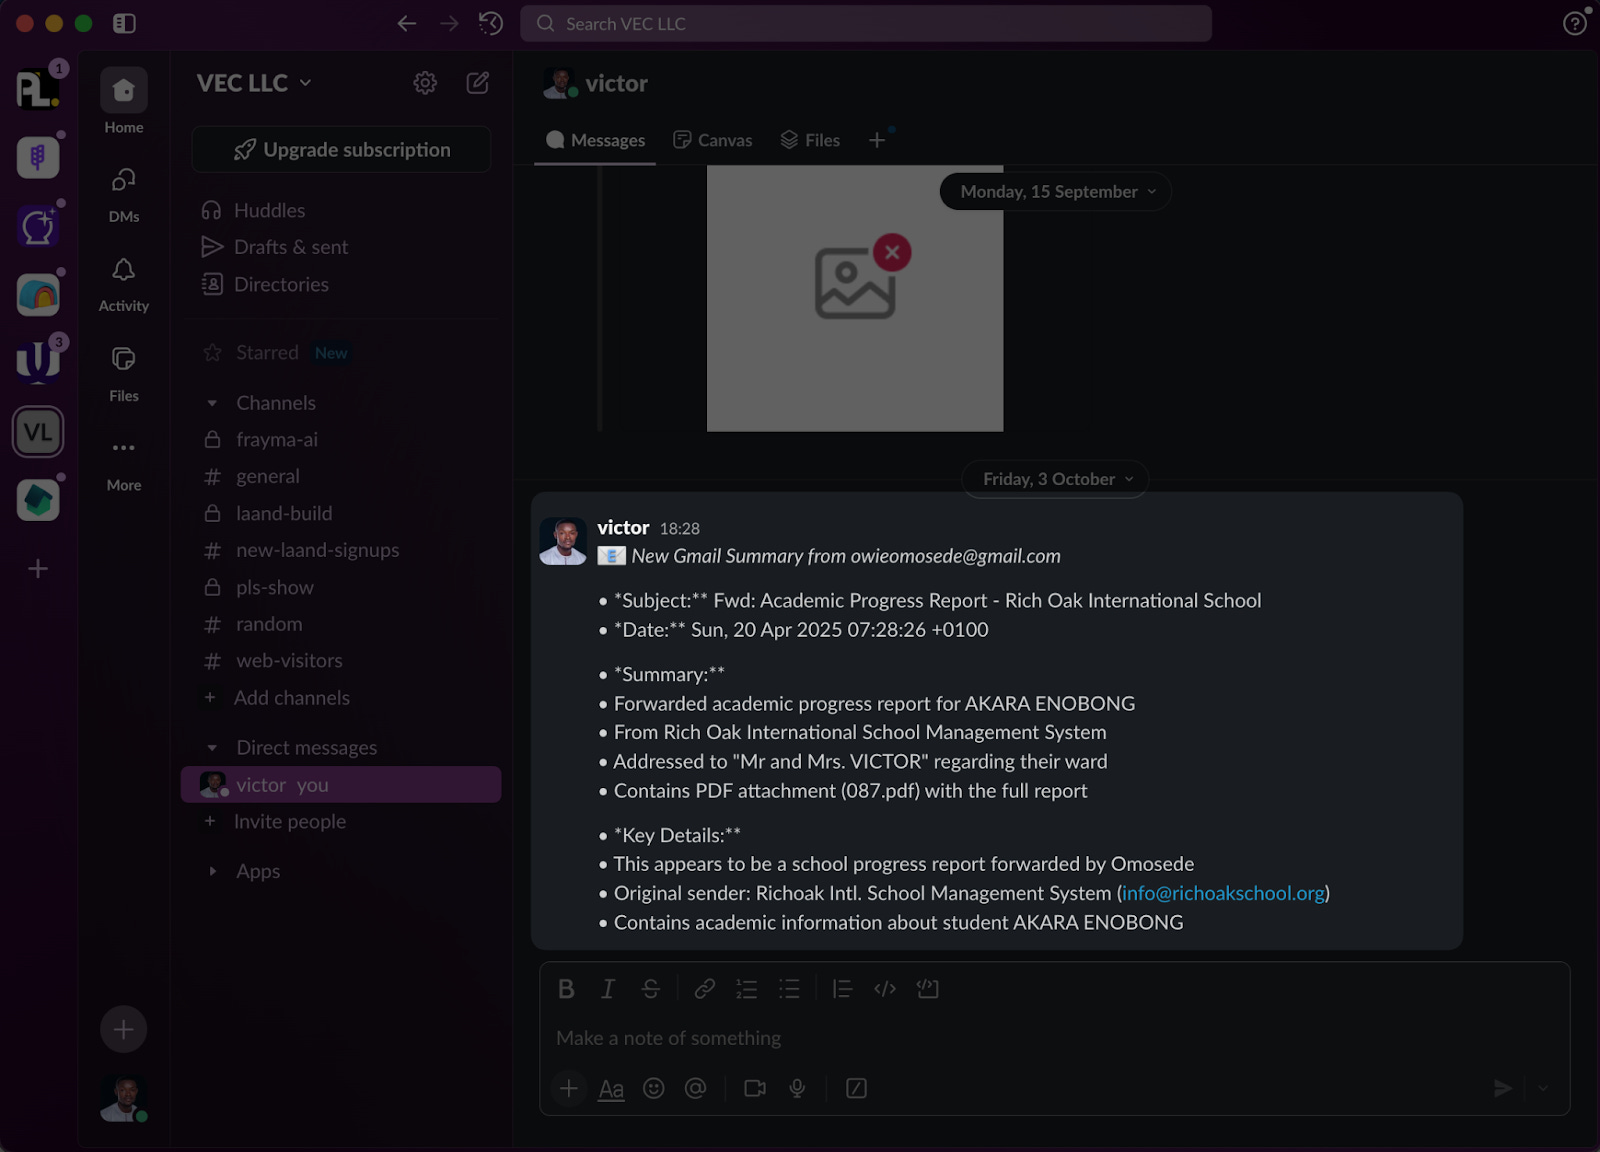Open Home in the navigation rail
Image resolution: width=1600 pixels, height=1152 pixels.
(124, 101)
